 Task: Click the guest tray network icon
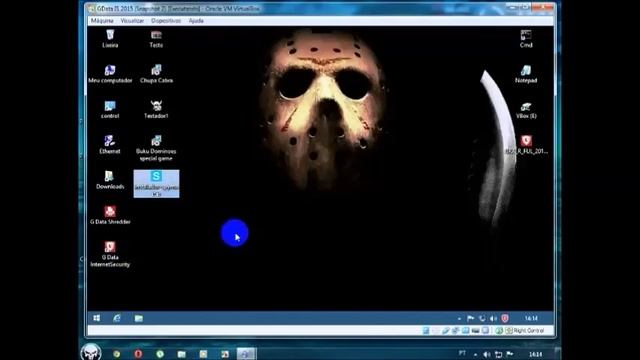[x=482, y=318]
